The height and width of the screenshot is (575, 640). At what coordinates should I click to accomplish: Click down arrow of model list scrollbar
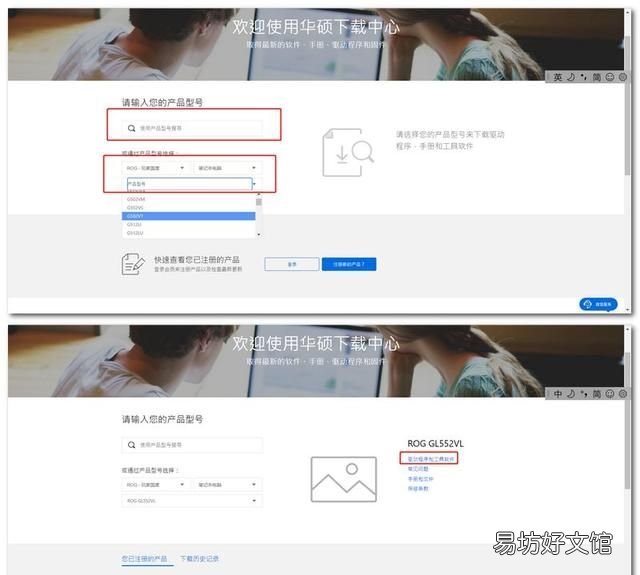click(x=259, y=235)
